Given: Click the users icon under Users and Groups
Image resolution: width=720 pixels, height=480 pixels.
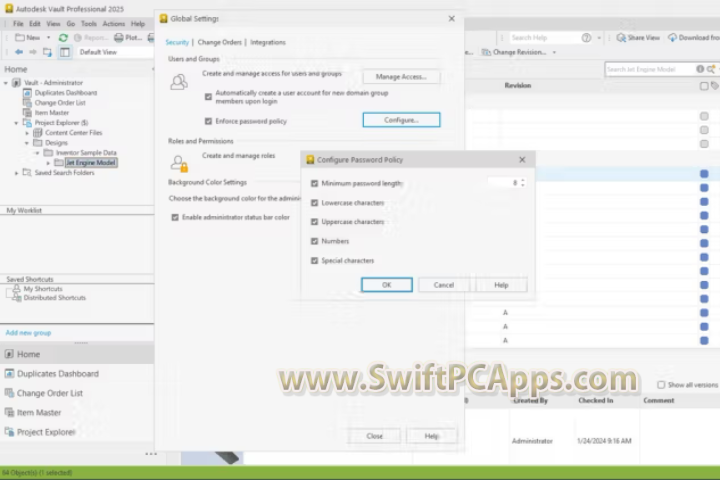Looking at the screenshot, I should click(179, 82).
